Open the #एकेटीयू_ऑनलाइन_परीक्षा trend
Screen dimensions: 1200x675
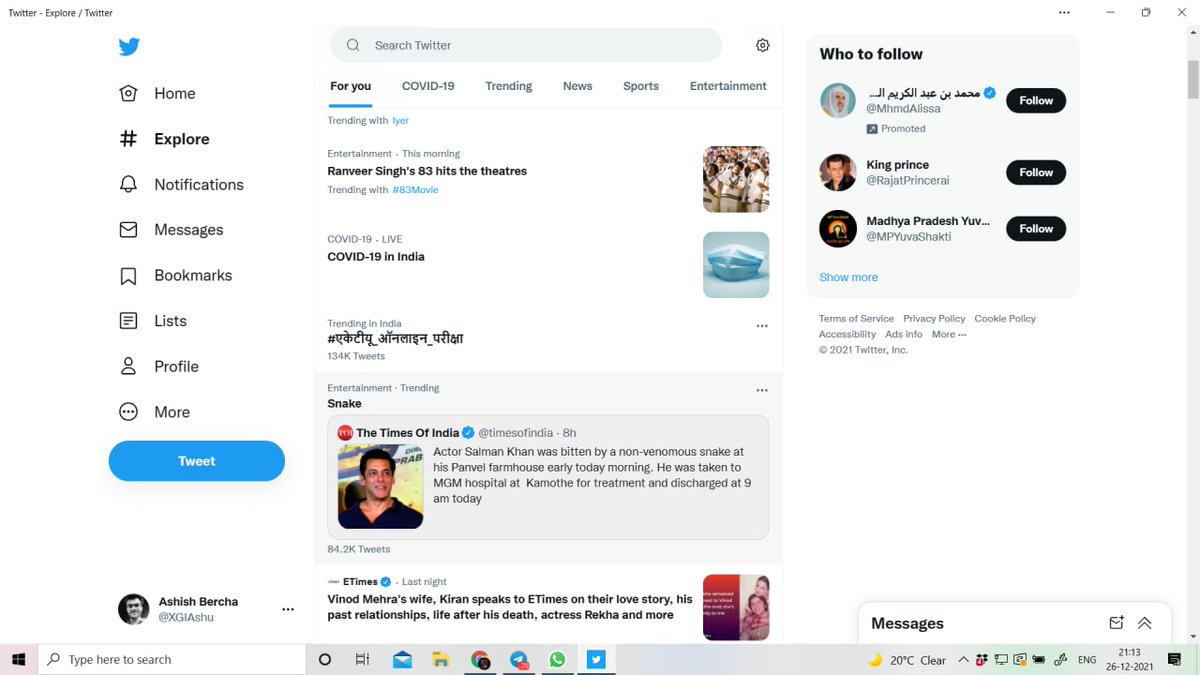(395, 339)
